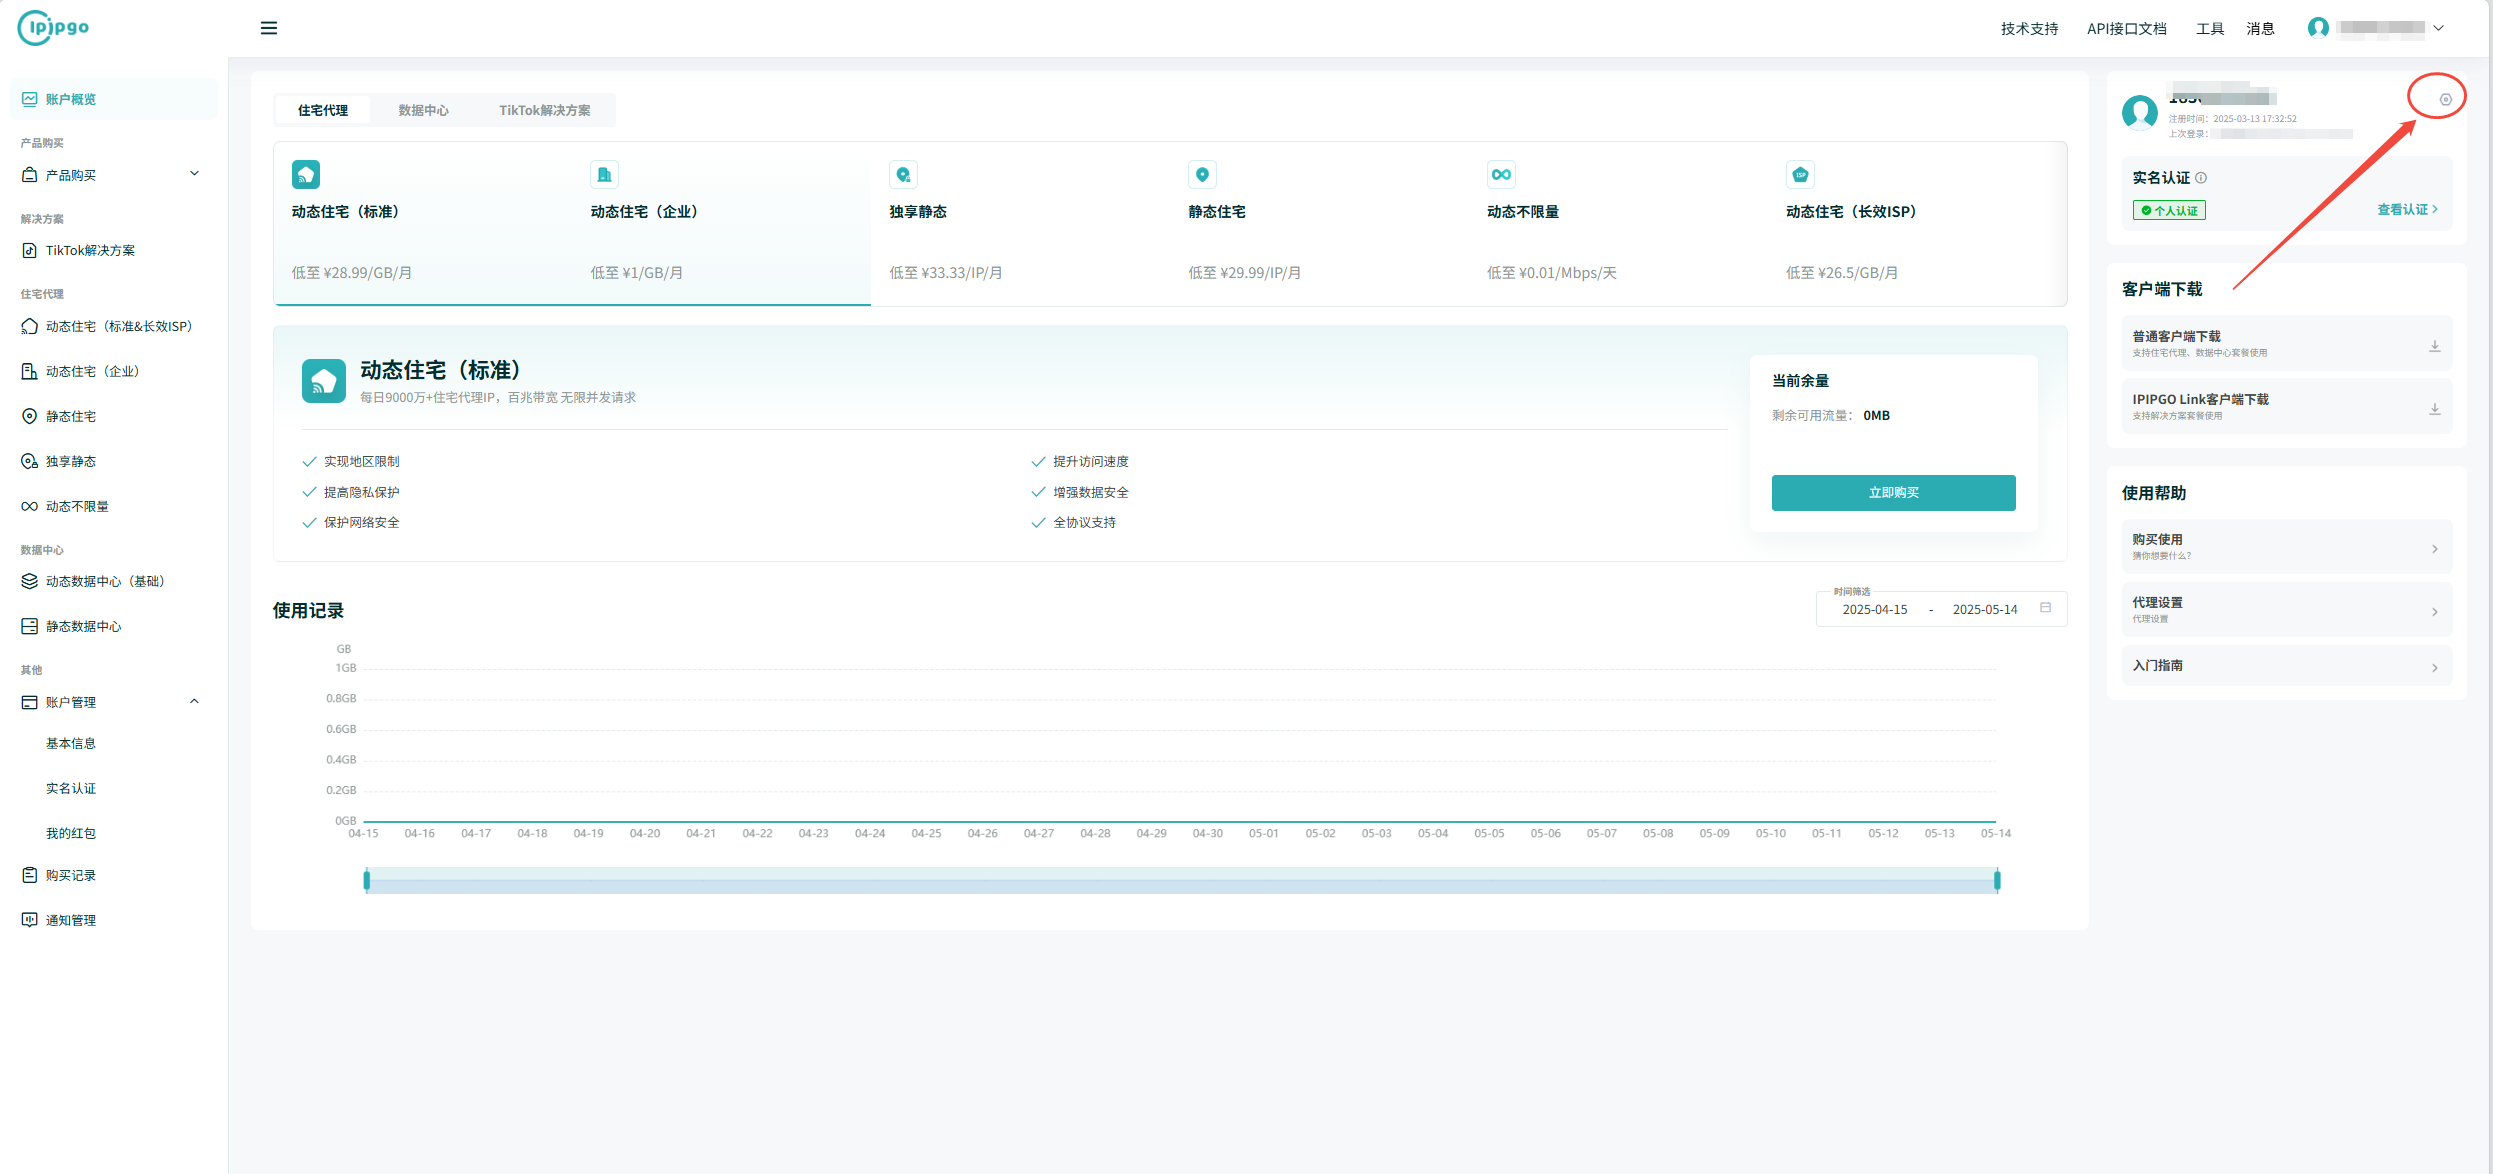Click the 立即购买 button
The image size is (2493, 1174).
point(1892,492)
